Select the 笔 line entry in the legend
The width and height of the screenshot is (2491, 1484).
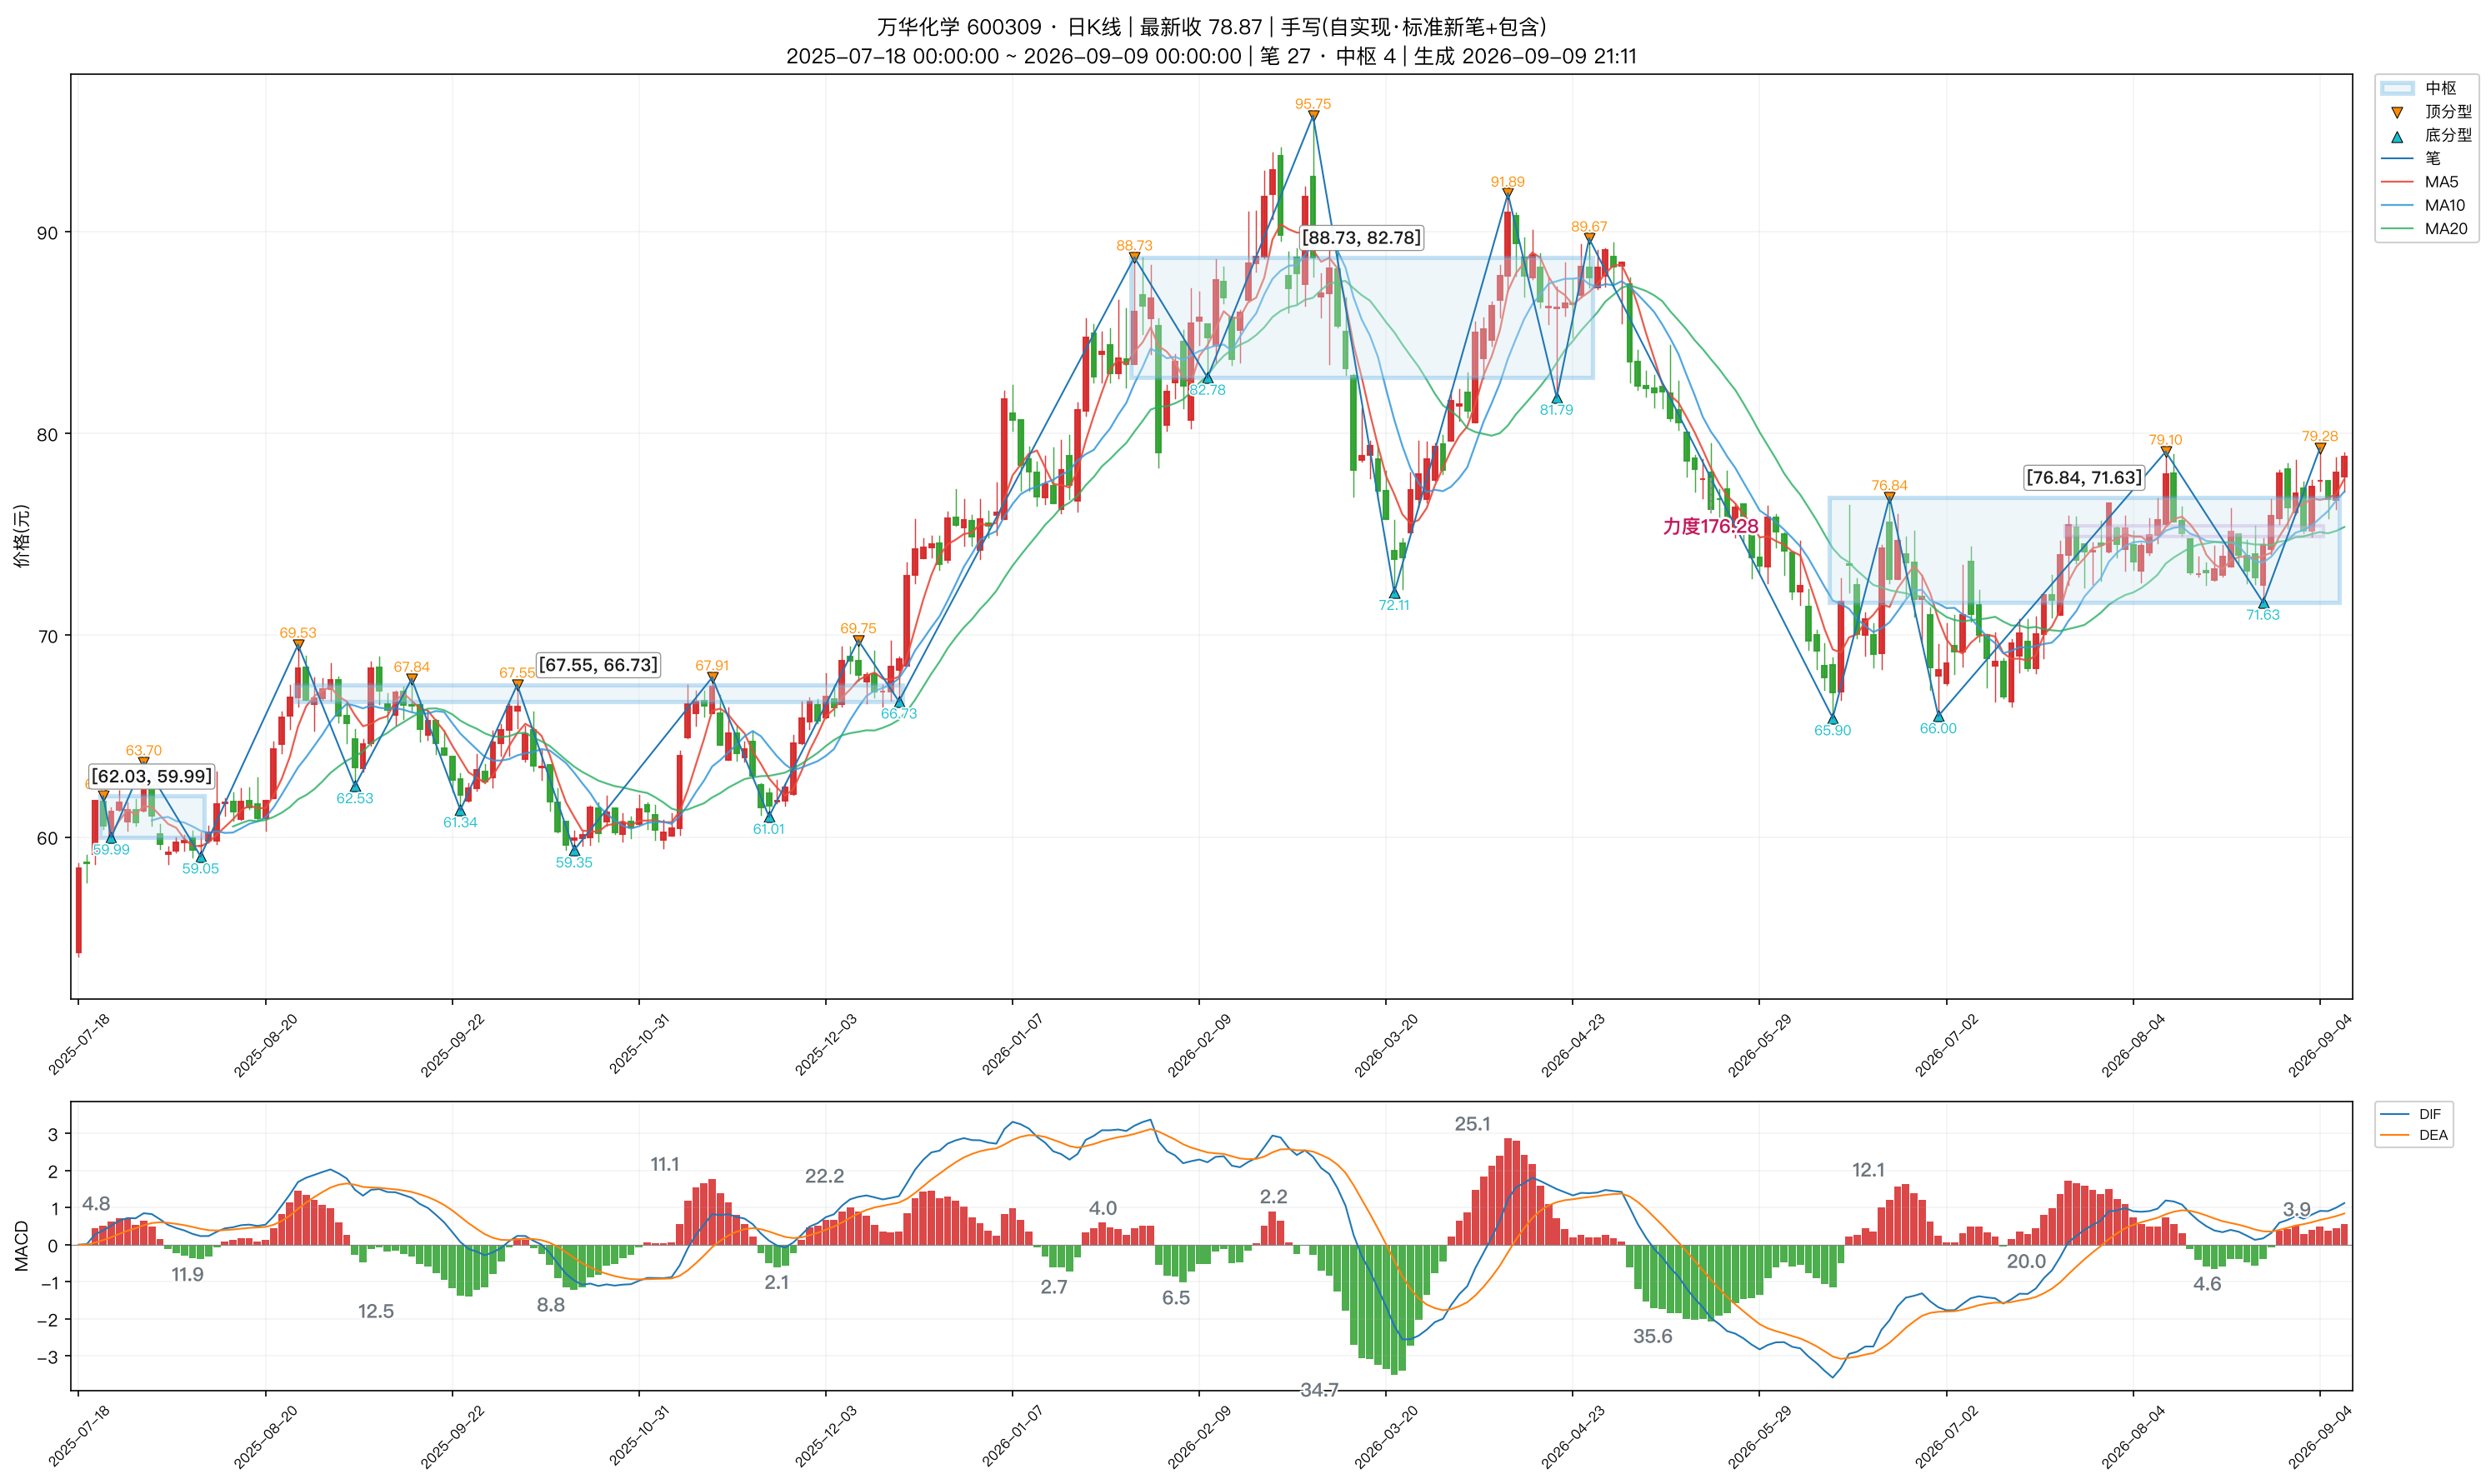[x=2412, y=158]
